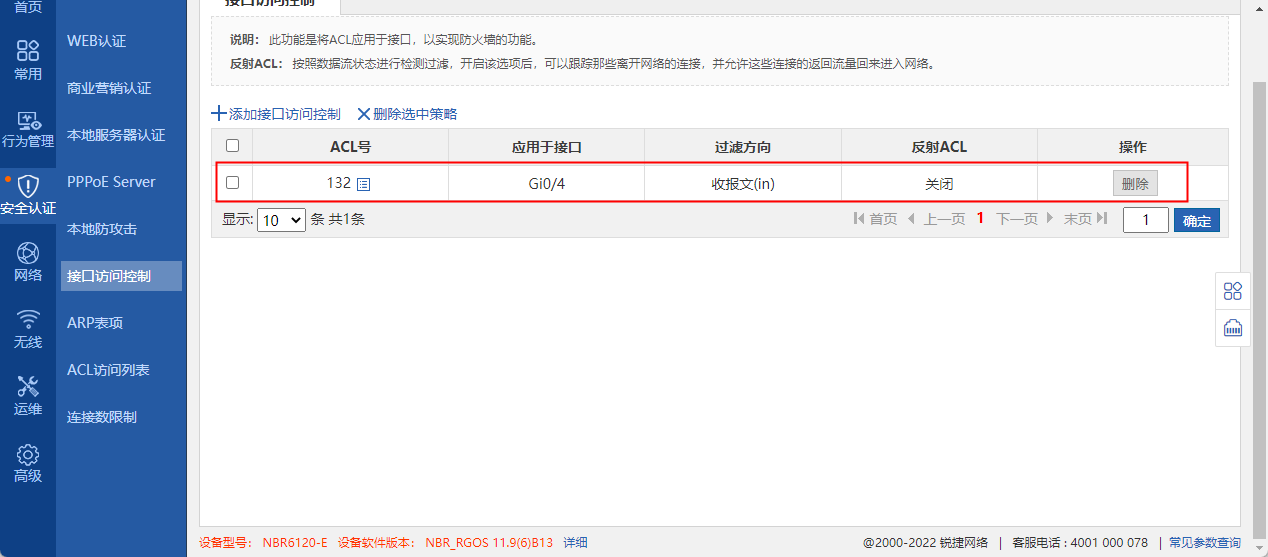Click the 详细 device info link
This screenshot has width=1268, height=557.
[575, 543]
